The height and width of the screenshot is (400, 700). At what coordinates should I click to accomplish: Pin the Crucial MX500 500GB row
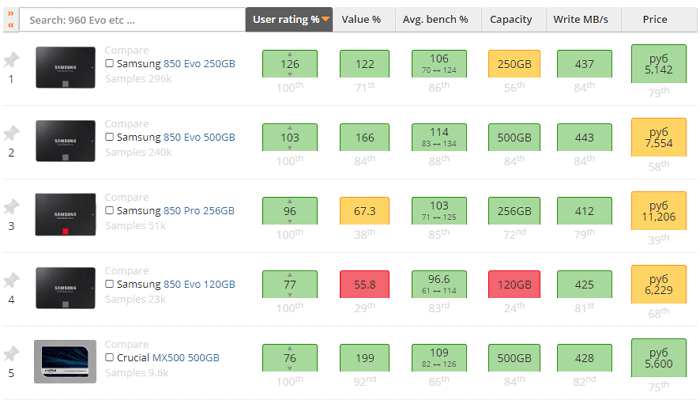(11, 354)
